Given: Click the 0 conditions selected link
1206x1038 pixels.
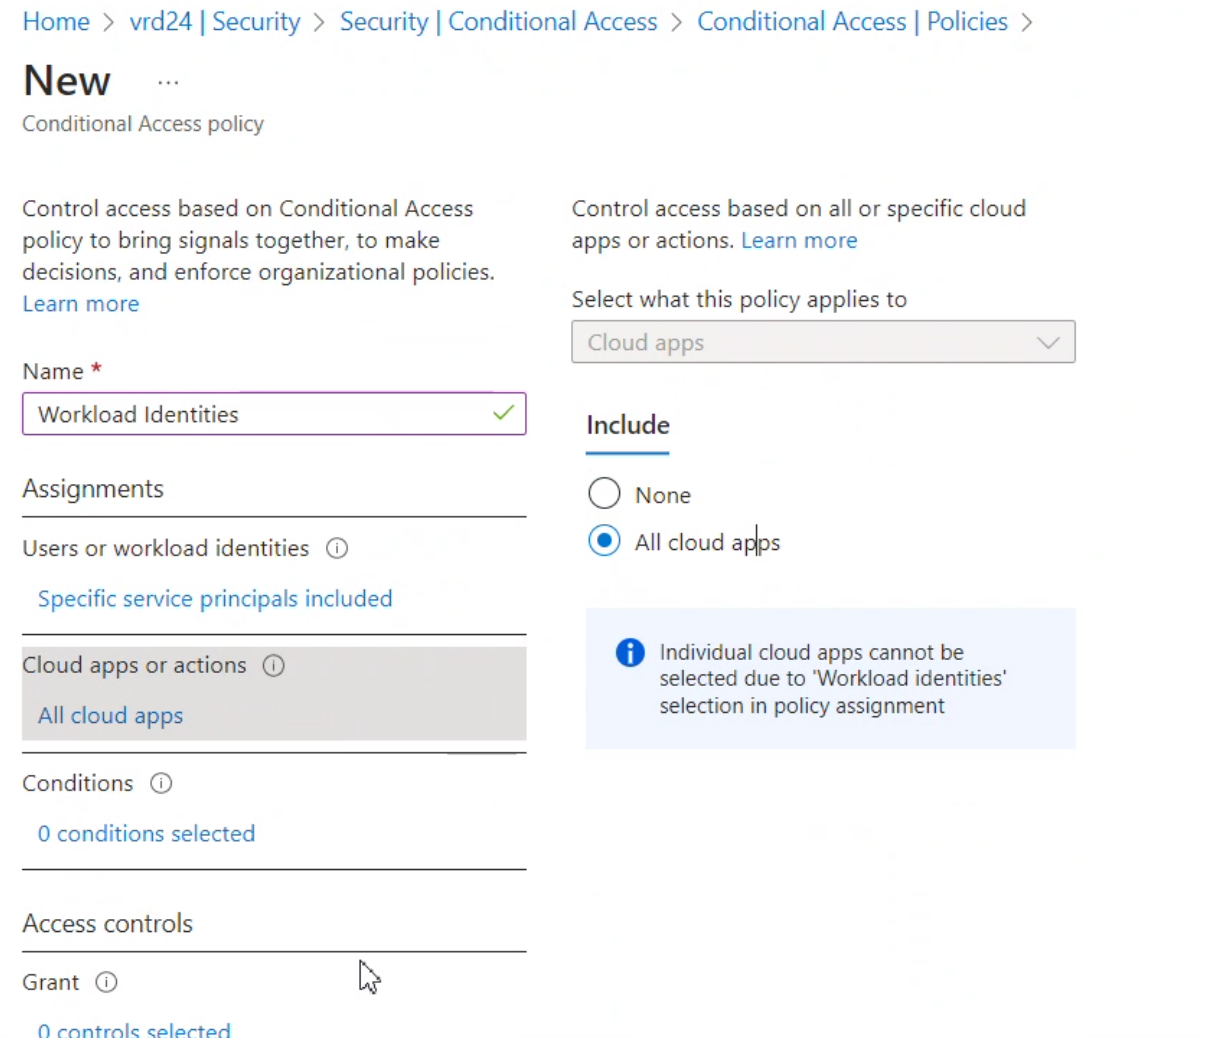Looking at the screenshot, I should click(x=146, y=833).
